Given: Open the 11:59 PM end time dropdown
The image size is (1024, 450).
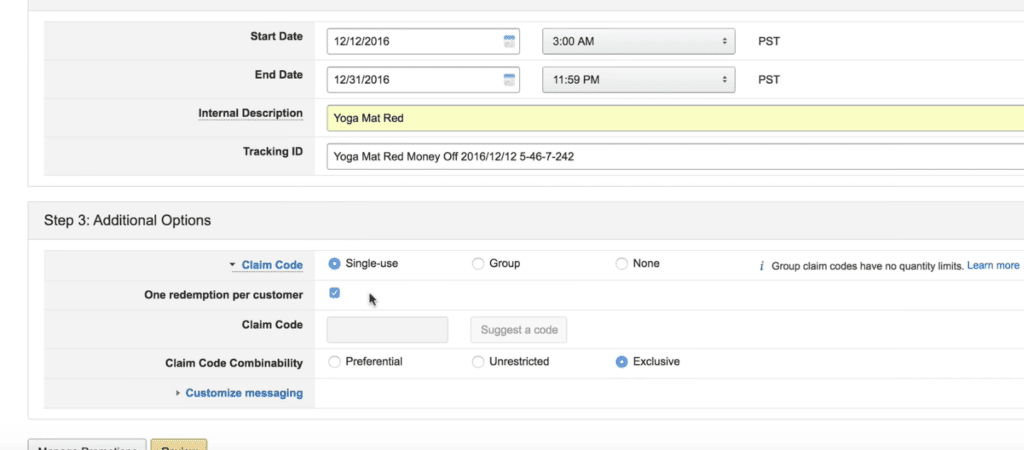Looking at the screenshot, I should [638, 80].
